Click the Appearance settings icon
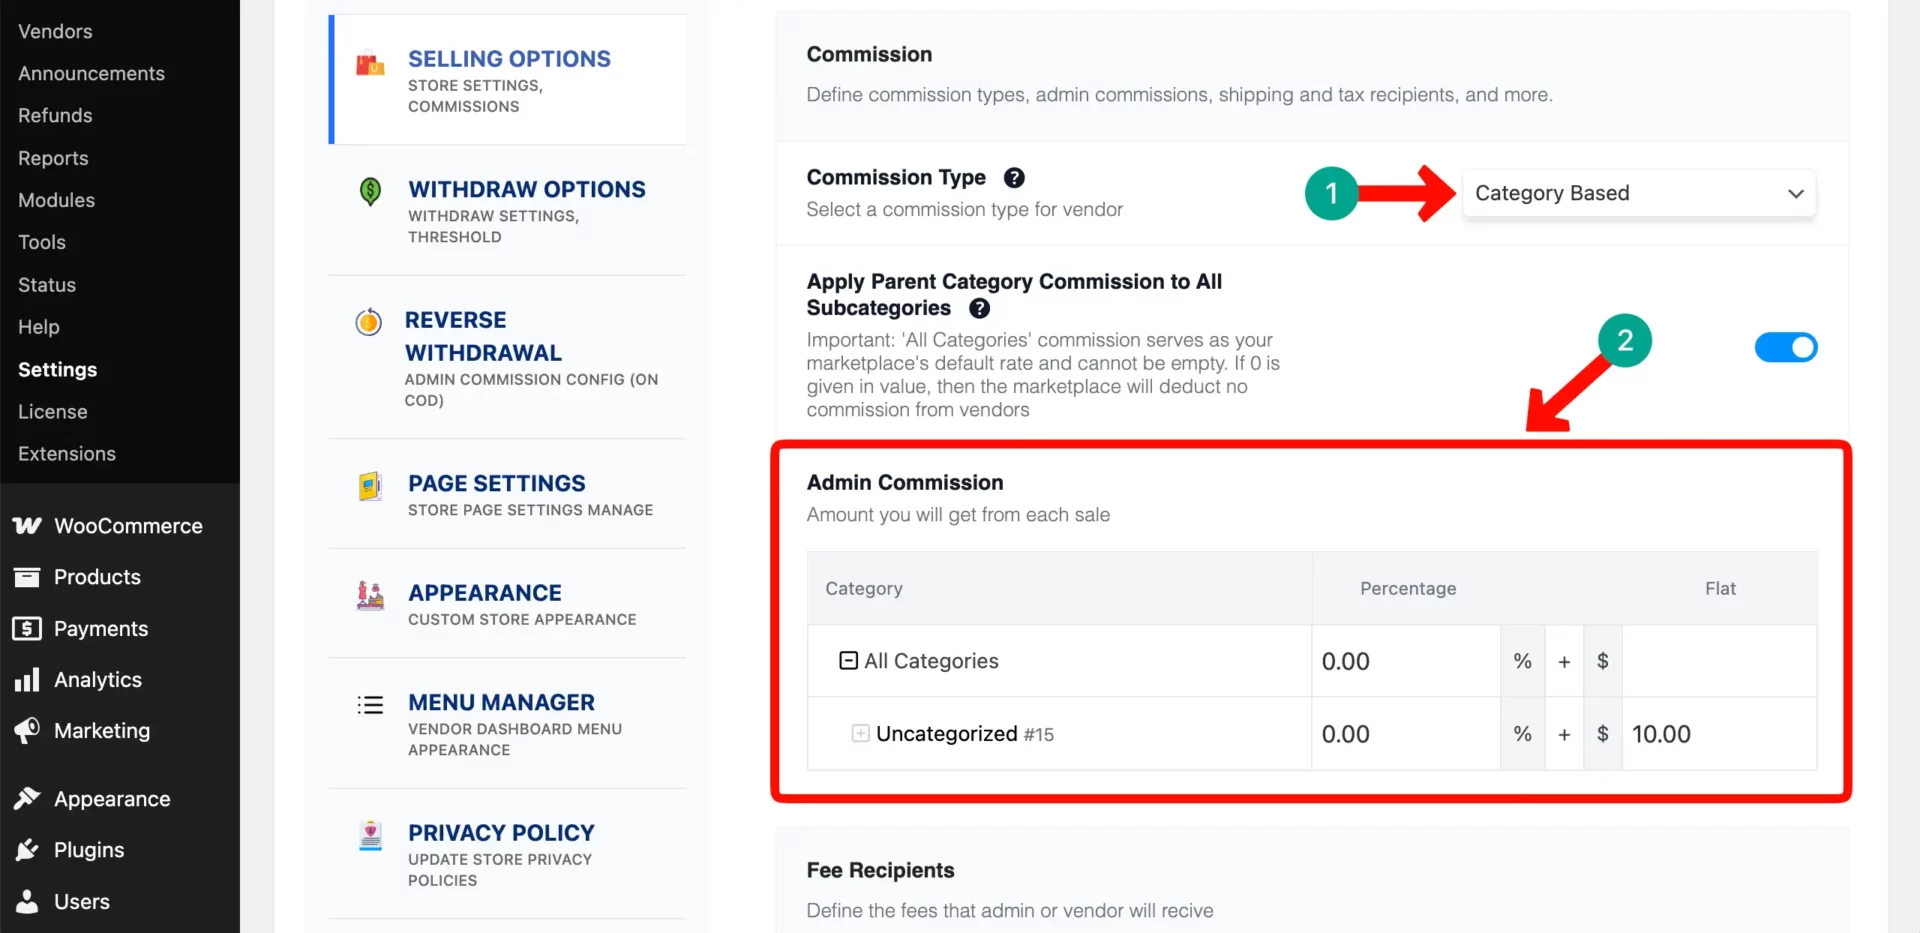The height and width of the screenshot is (933, 1920). coord(370,596)
